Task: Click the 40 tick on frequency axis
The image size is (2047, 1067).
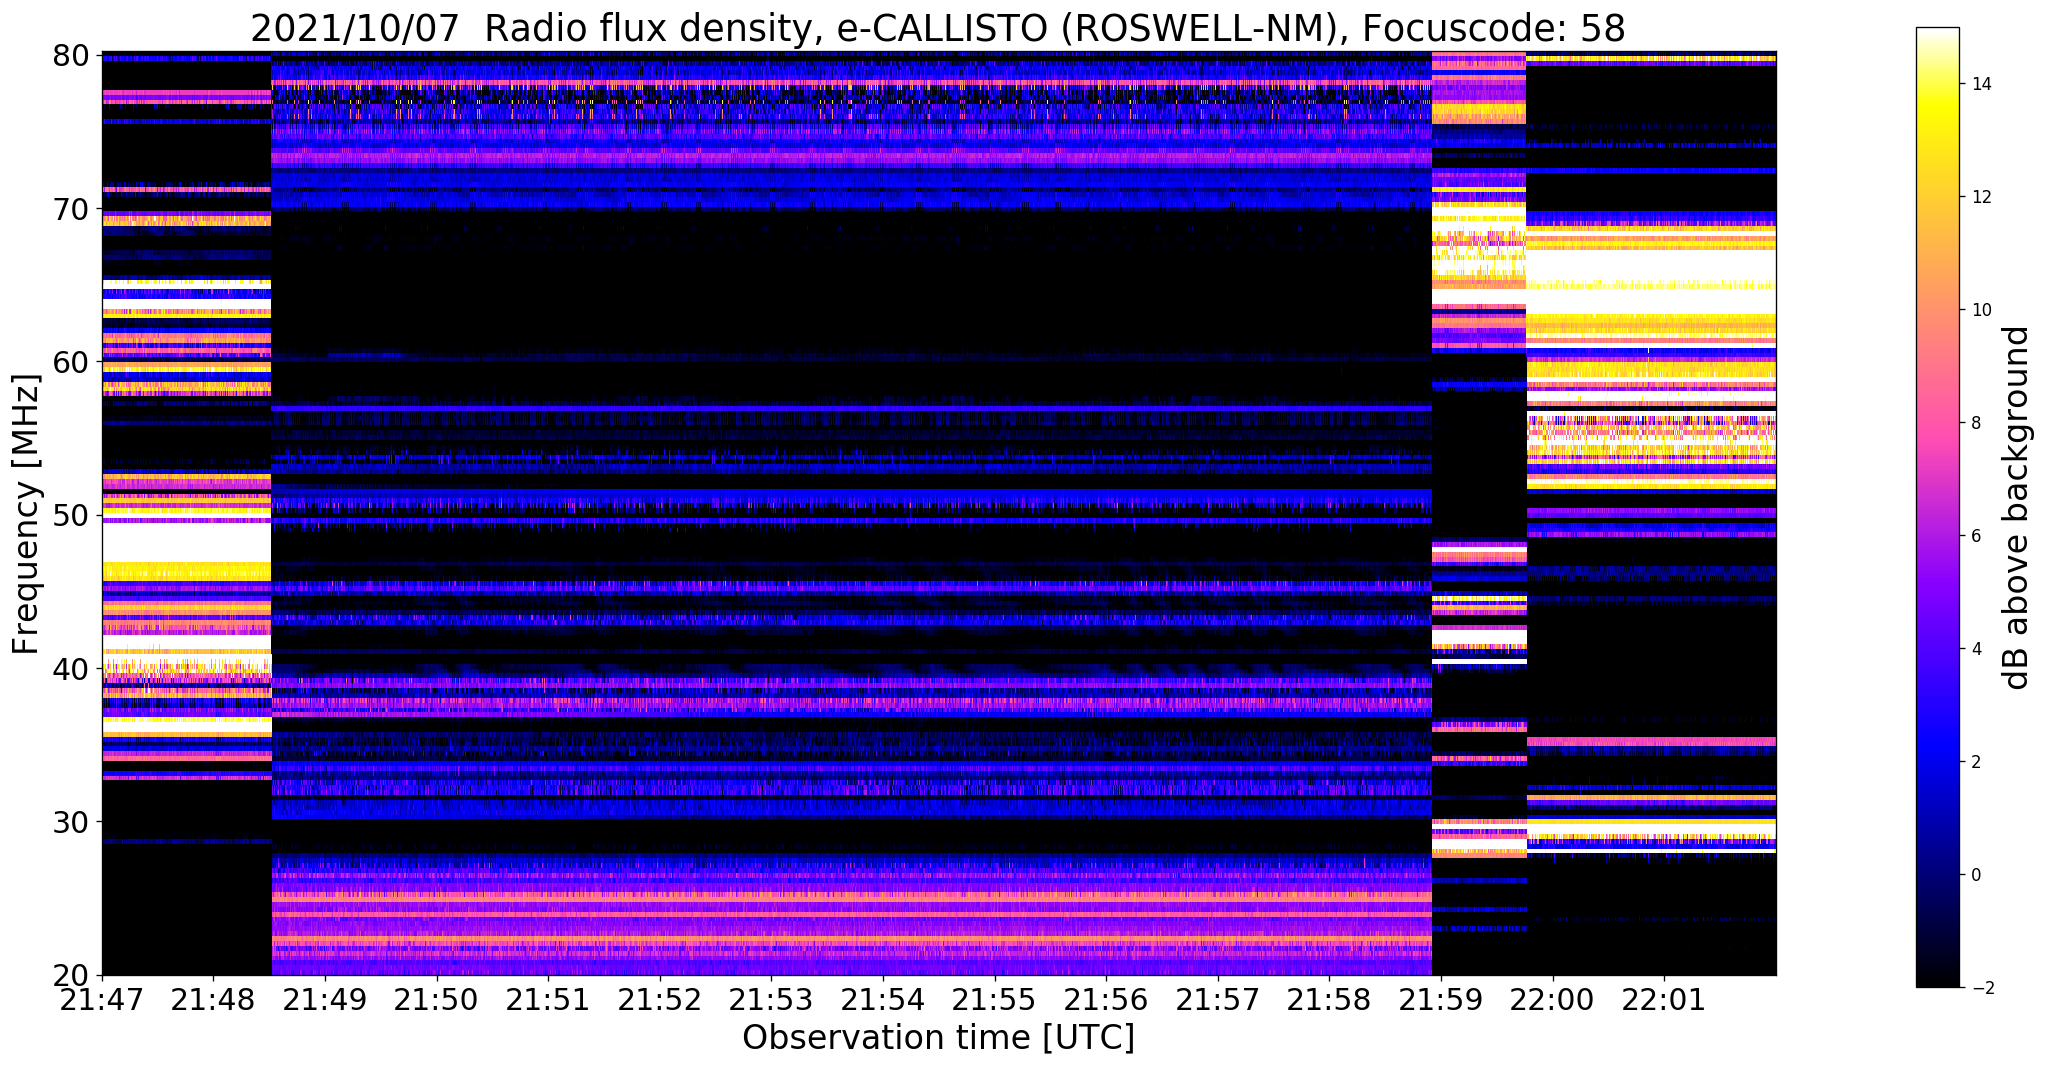Action: [71, 668]
